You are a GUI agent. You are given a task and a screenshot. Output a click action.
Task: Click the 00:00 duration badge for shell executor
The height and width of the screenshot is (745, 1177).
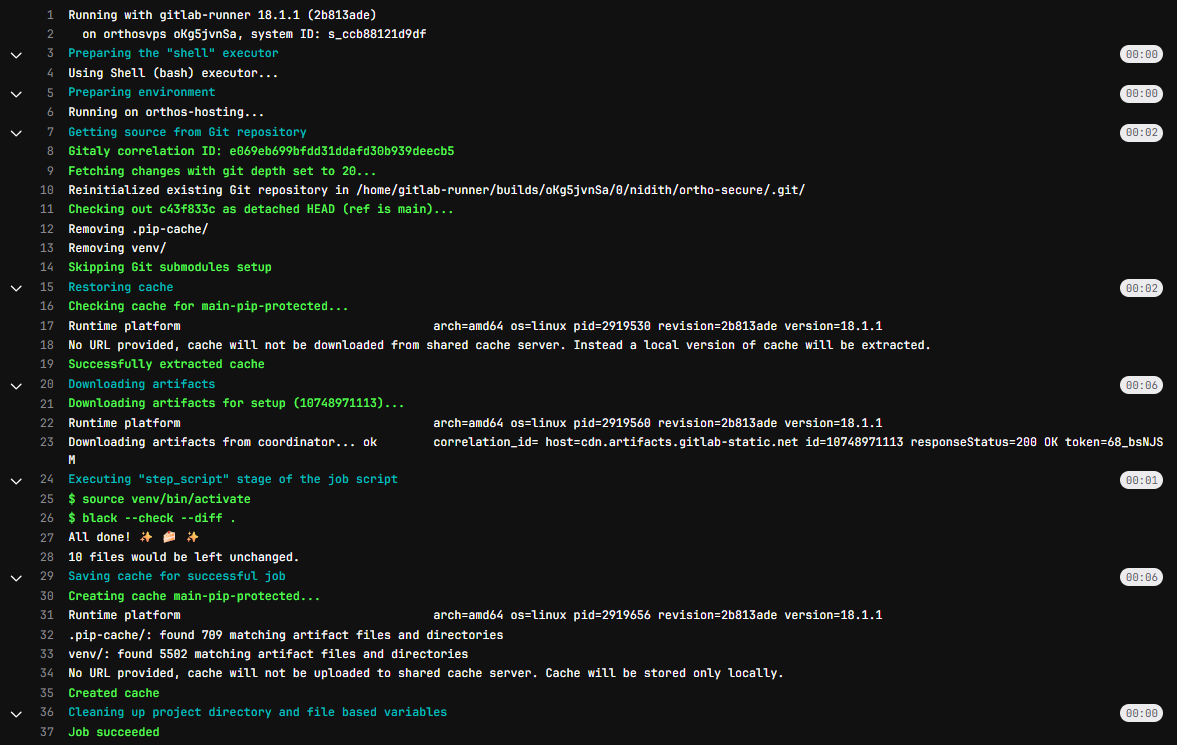(1141, 54)
